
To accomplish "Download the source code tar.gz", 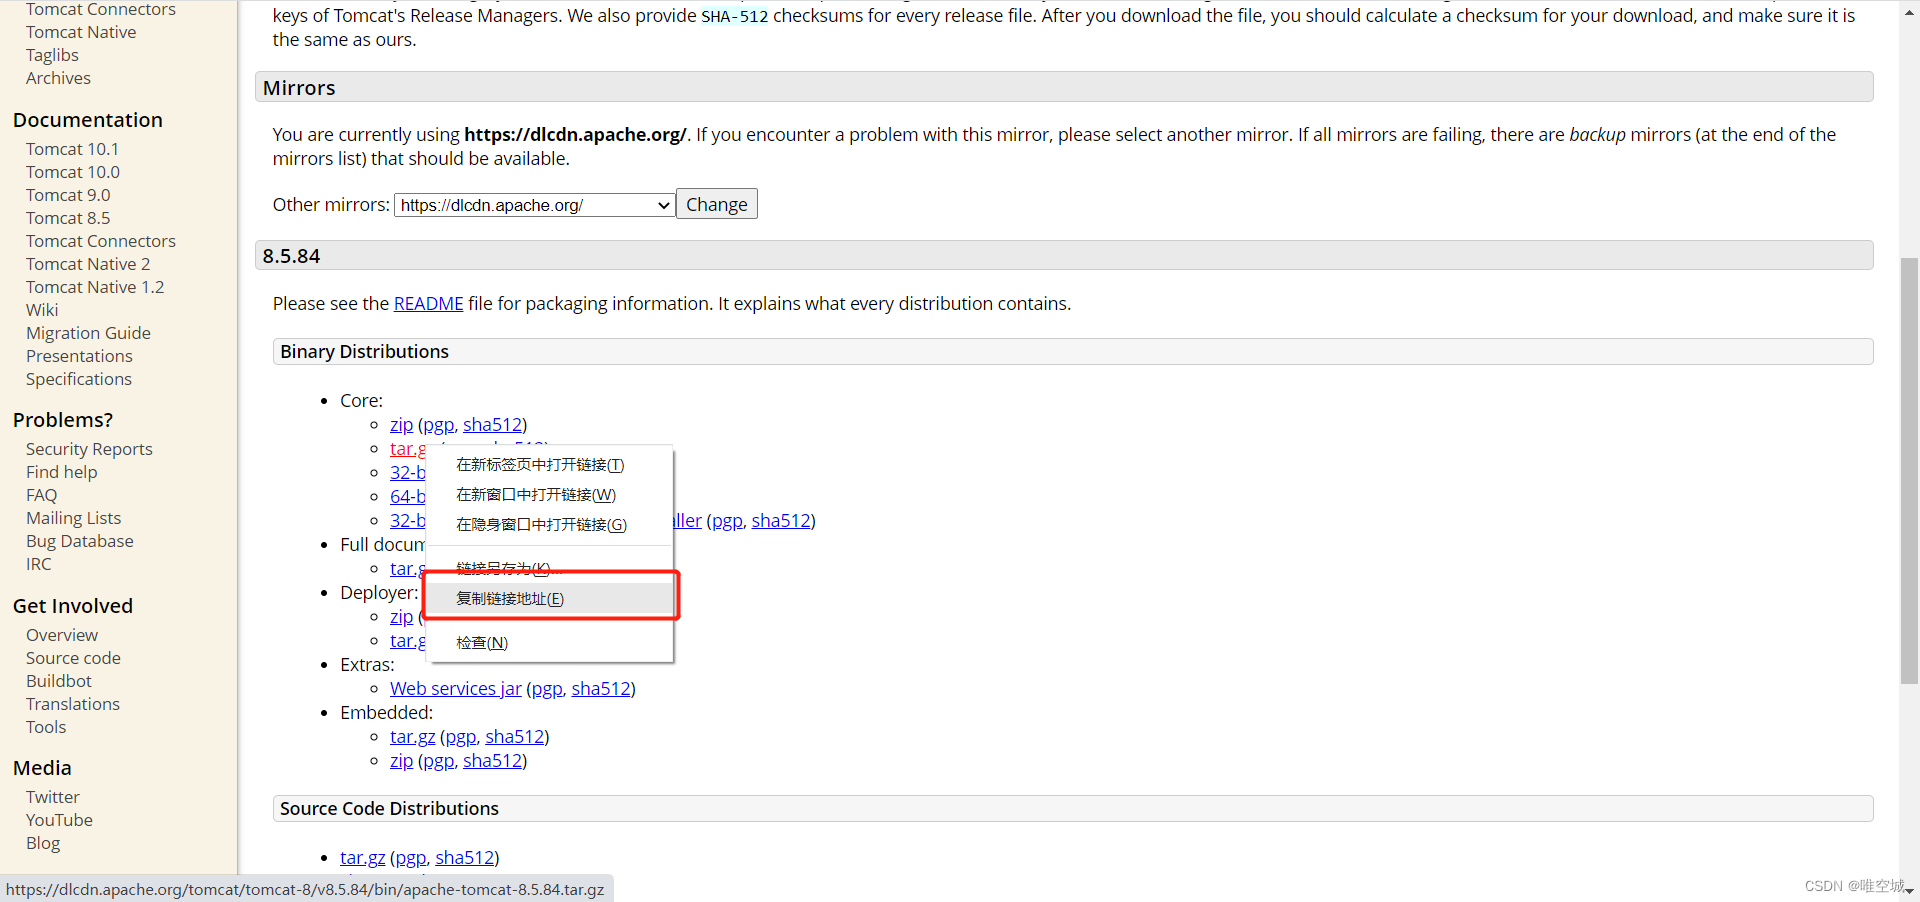I will pos(362,858).
